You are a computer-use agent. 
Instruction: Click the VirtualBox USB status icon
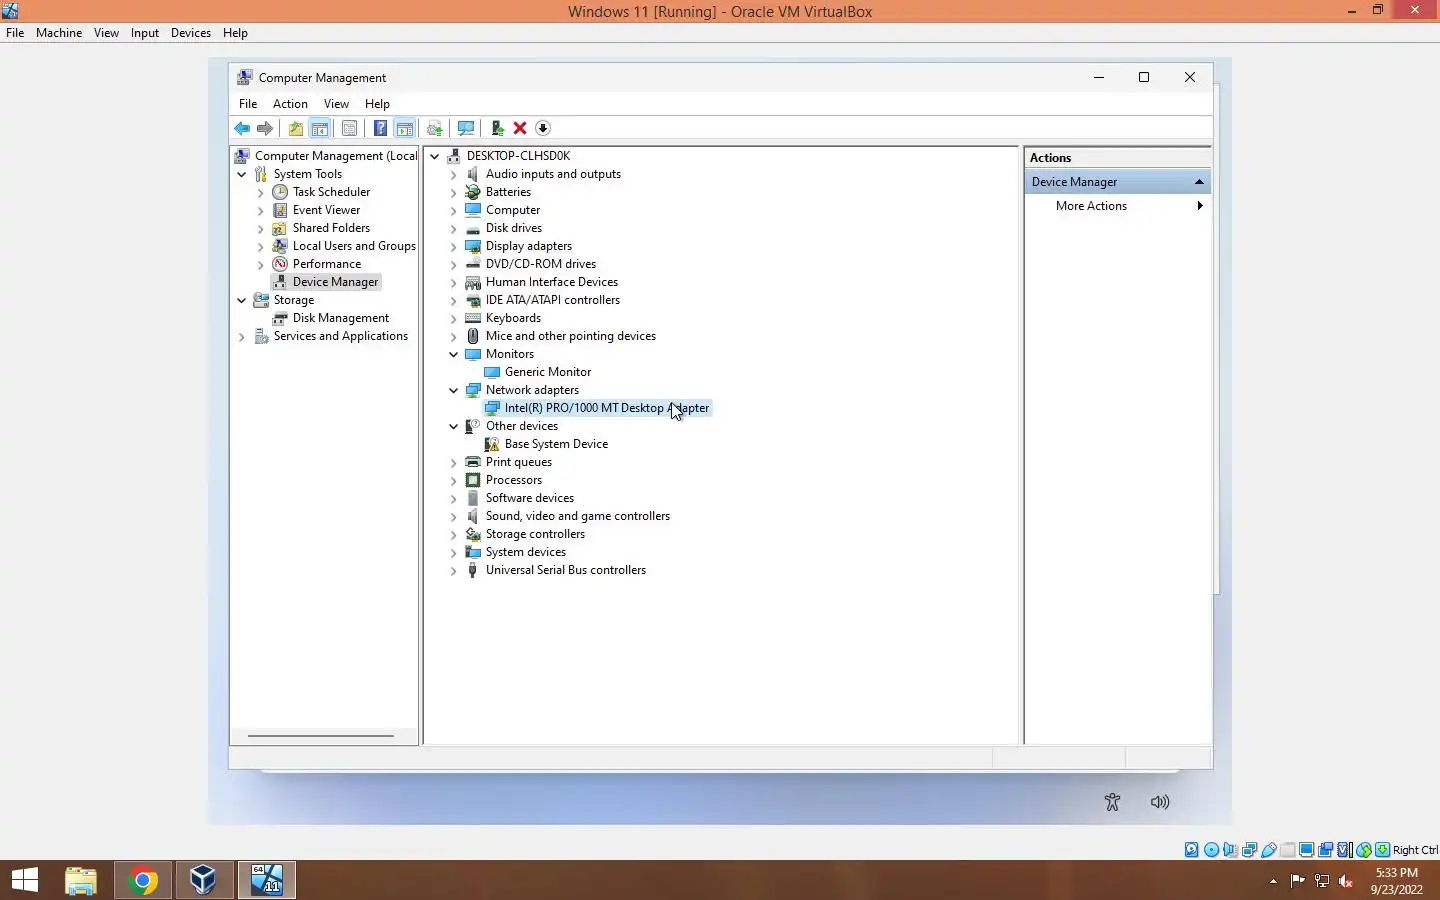click(x=1269, y=850)
